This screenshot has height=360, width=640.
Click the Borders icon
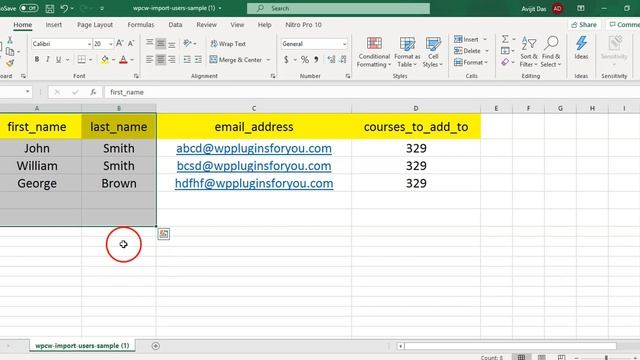point(82,60)
